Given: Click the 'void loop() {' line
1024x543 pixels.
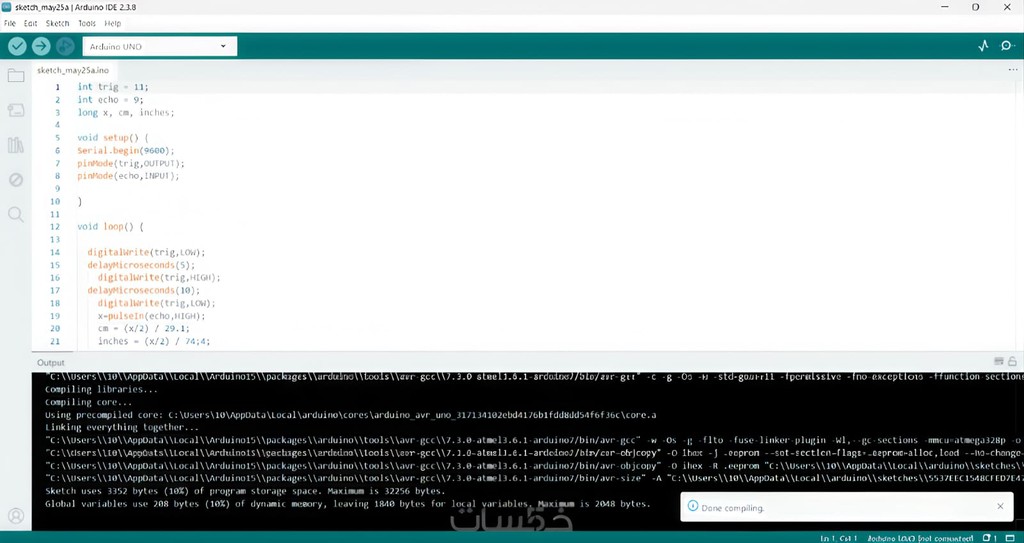Looking at the screenshot, I should [110, 227].
